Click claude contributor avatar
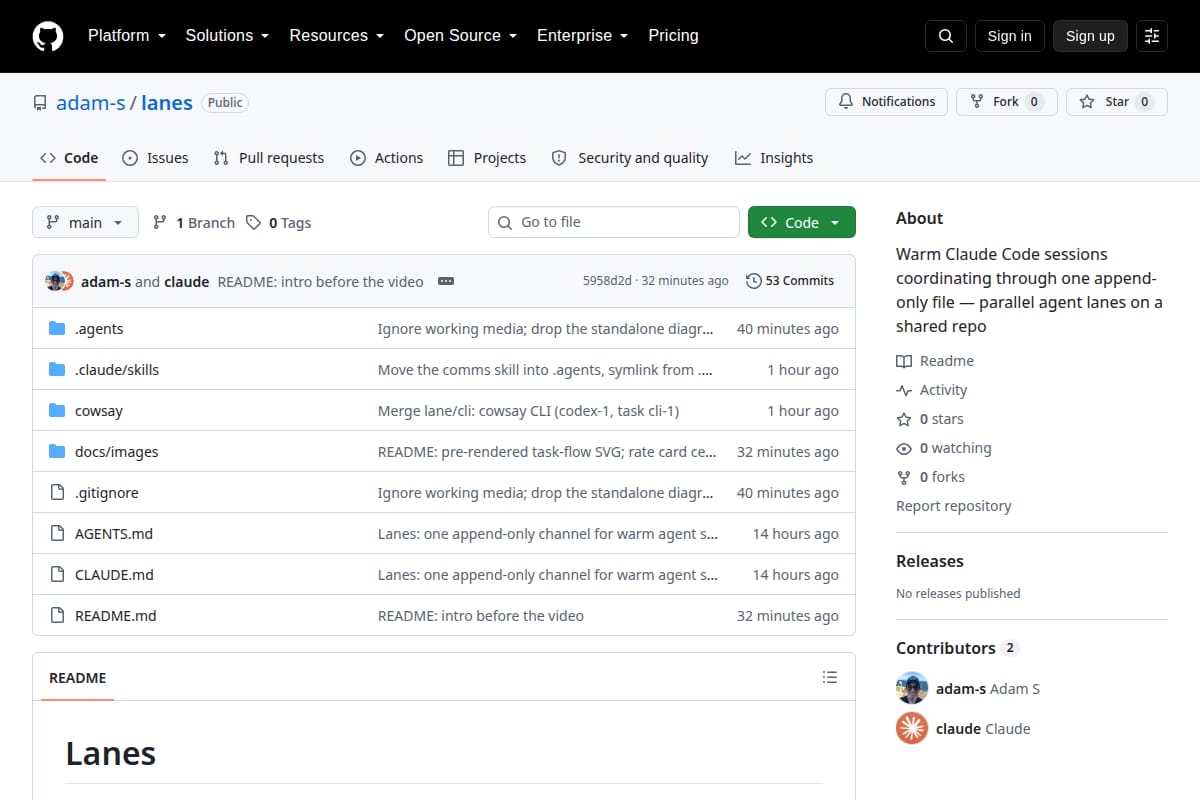 [x=912, y=729]
